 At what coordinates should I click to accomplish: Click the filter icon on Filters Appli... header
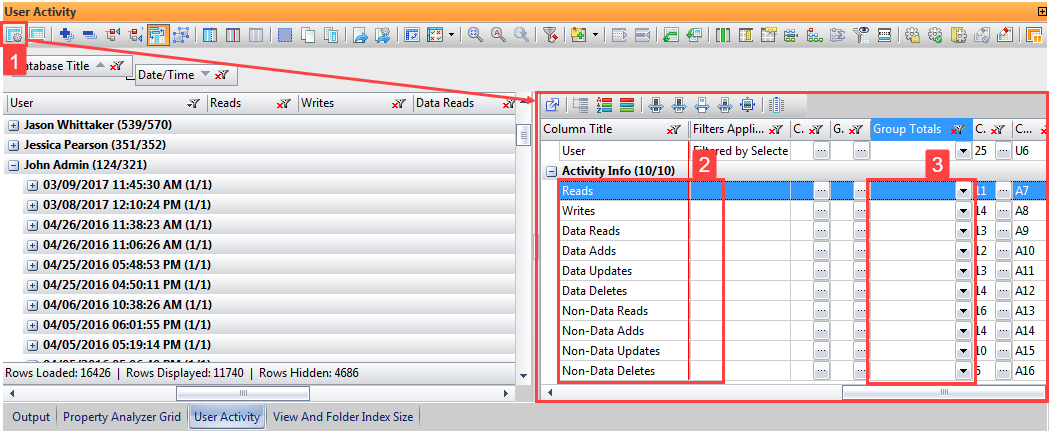click(x=776, y=130)
